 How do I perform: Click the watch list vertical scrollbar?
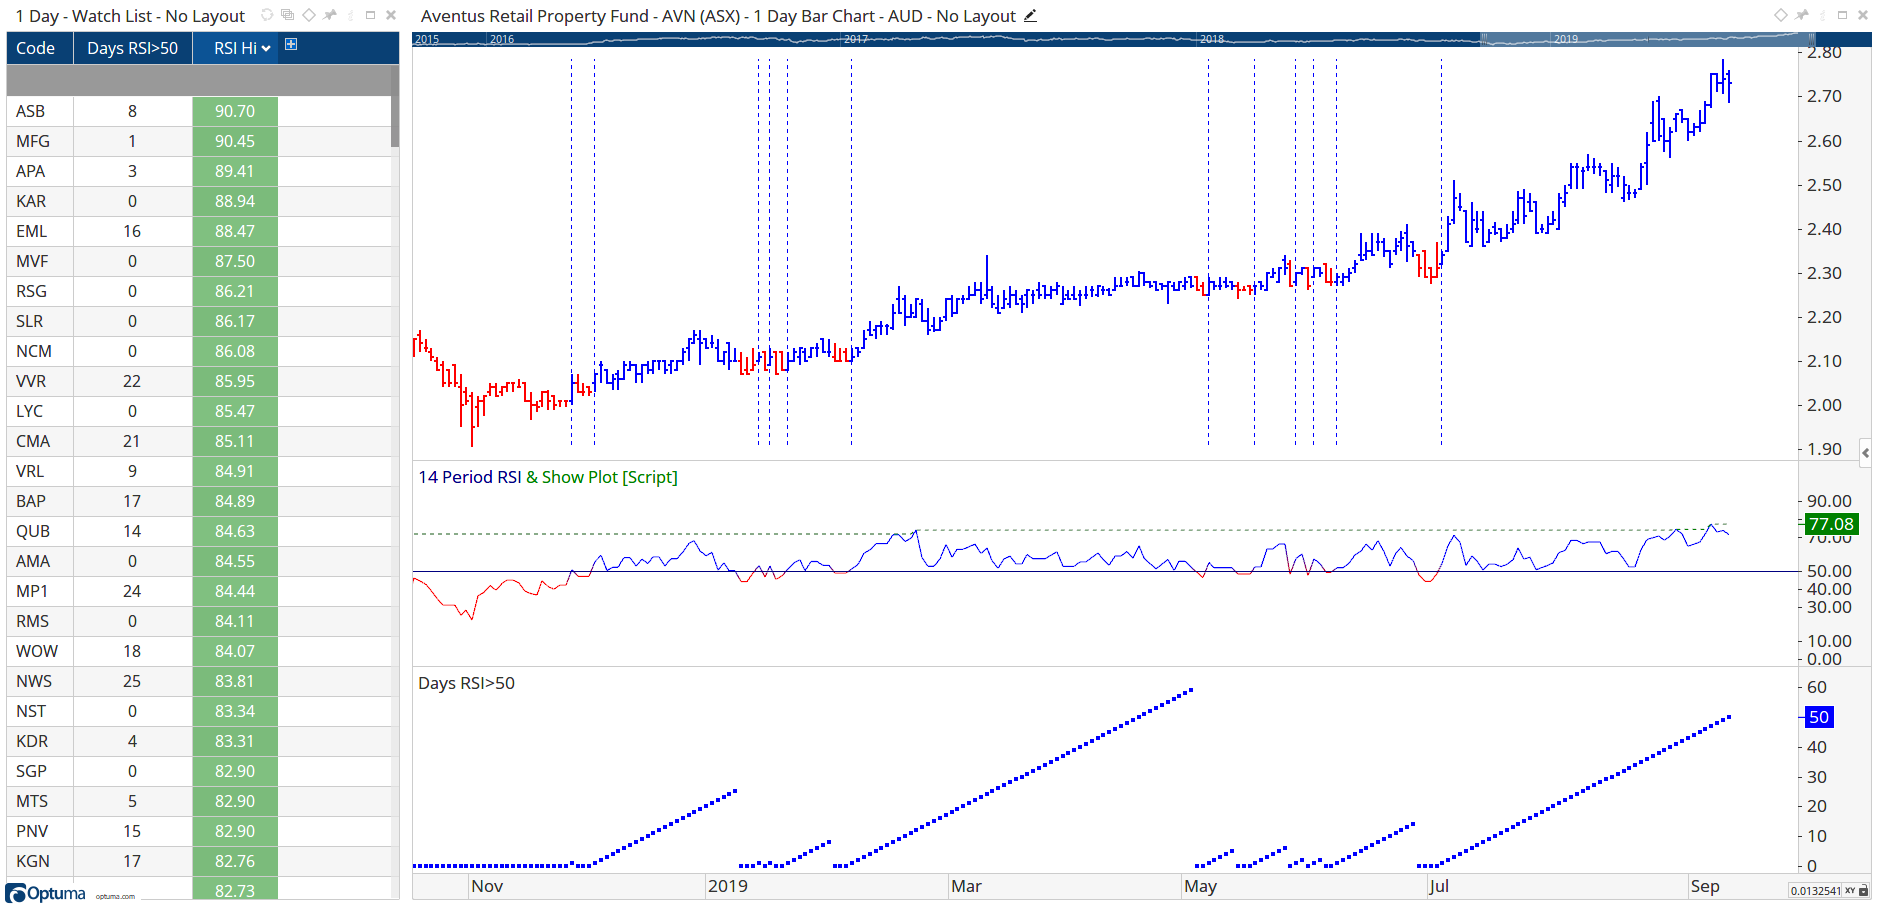[x=395, y=105]
